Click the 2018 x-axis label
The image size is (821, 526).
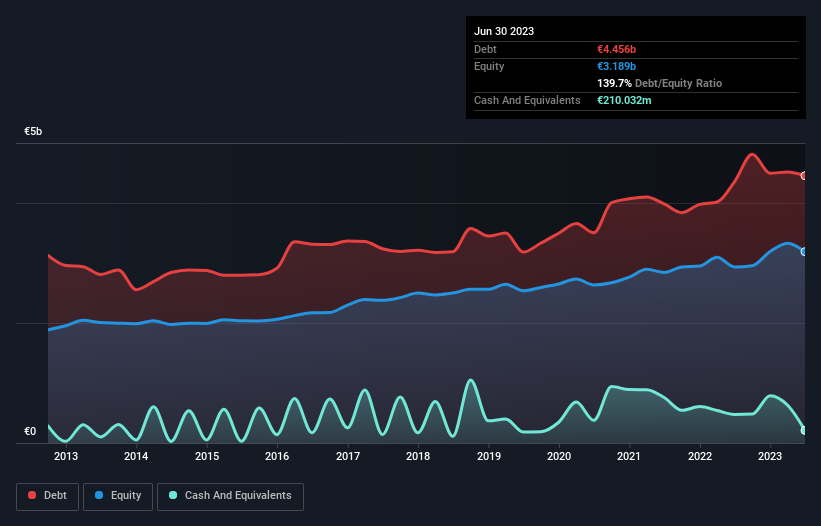418,456
